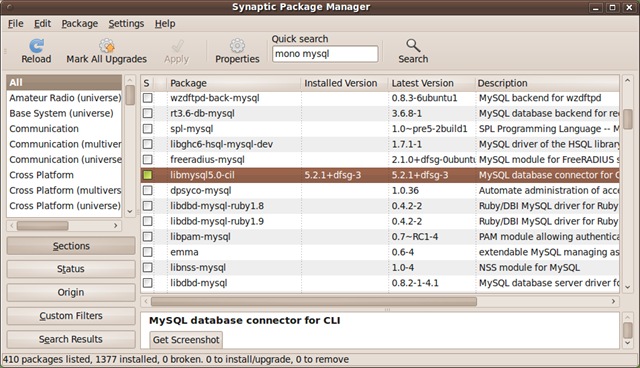Show the Origin filter view

click(x=71, y=292)
